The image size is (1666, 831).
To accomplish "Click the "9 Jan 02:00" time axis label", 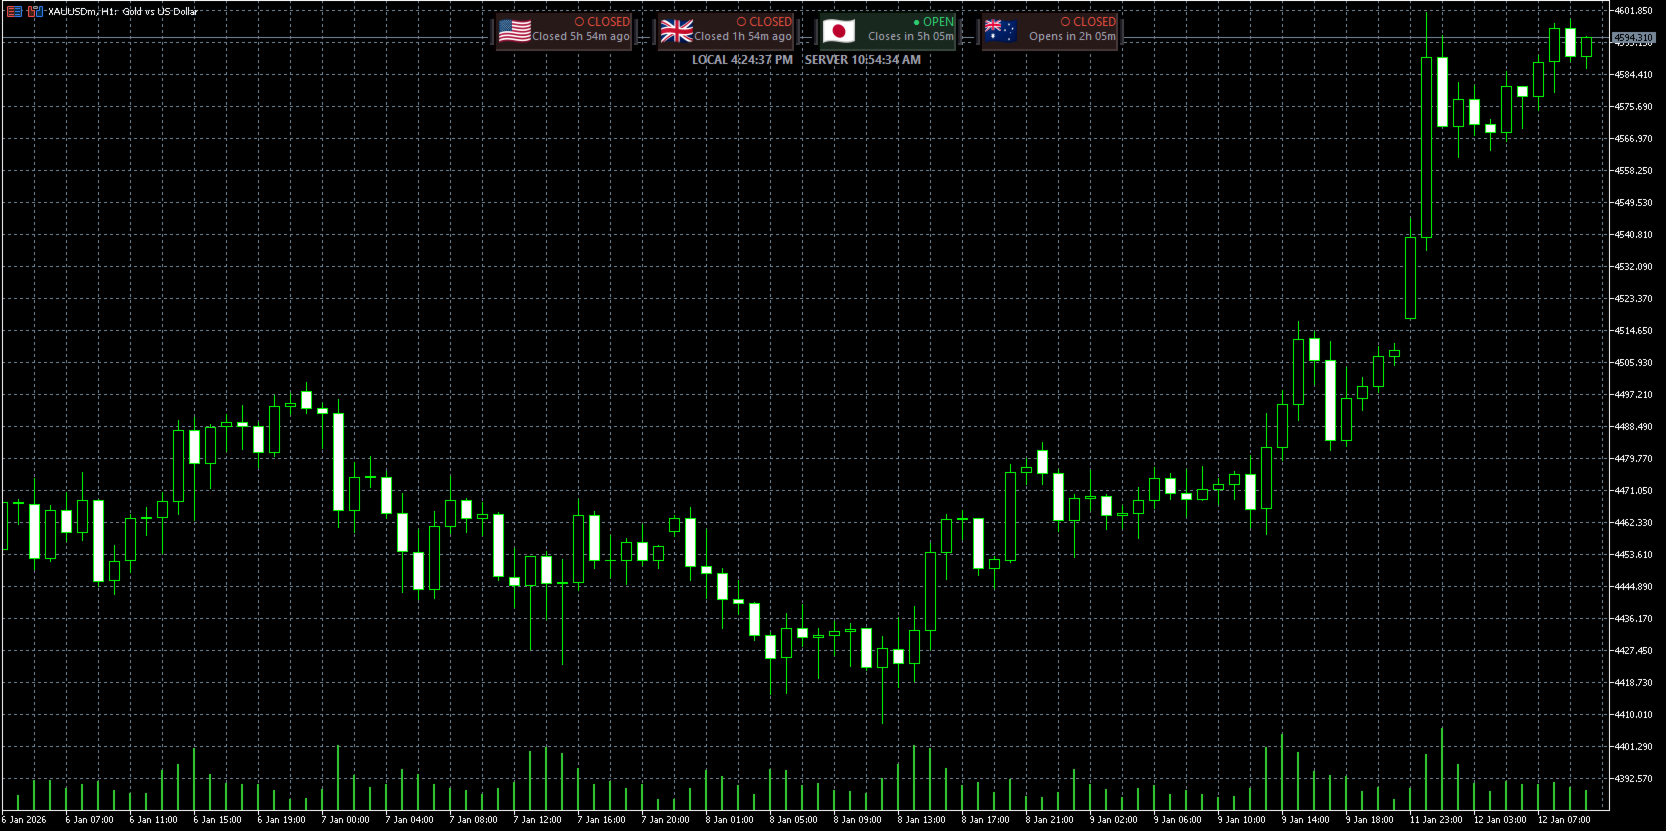I will 1113,820.
